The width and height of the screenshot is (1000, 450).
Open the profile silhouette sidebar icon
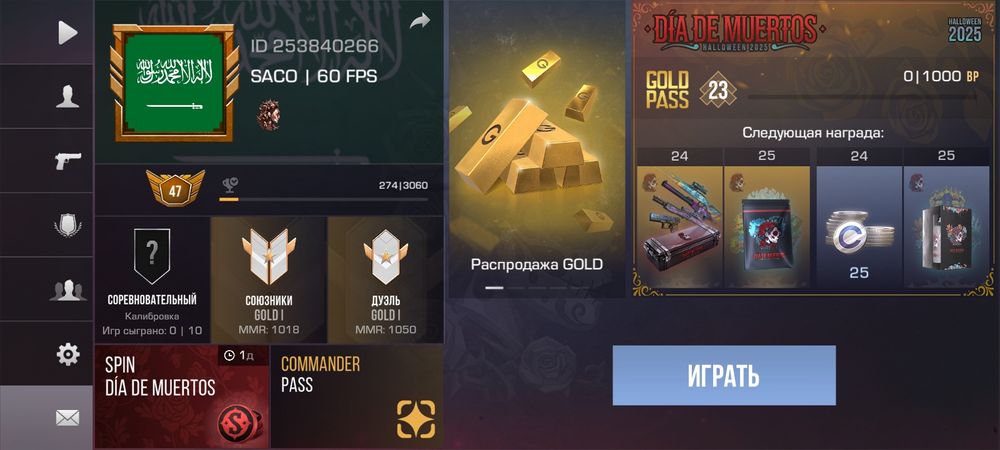coord(68,96)
